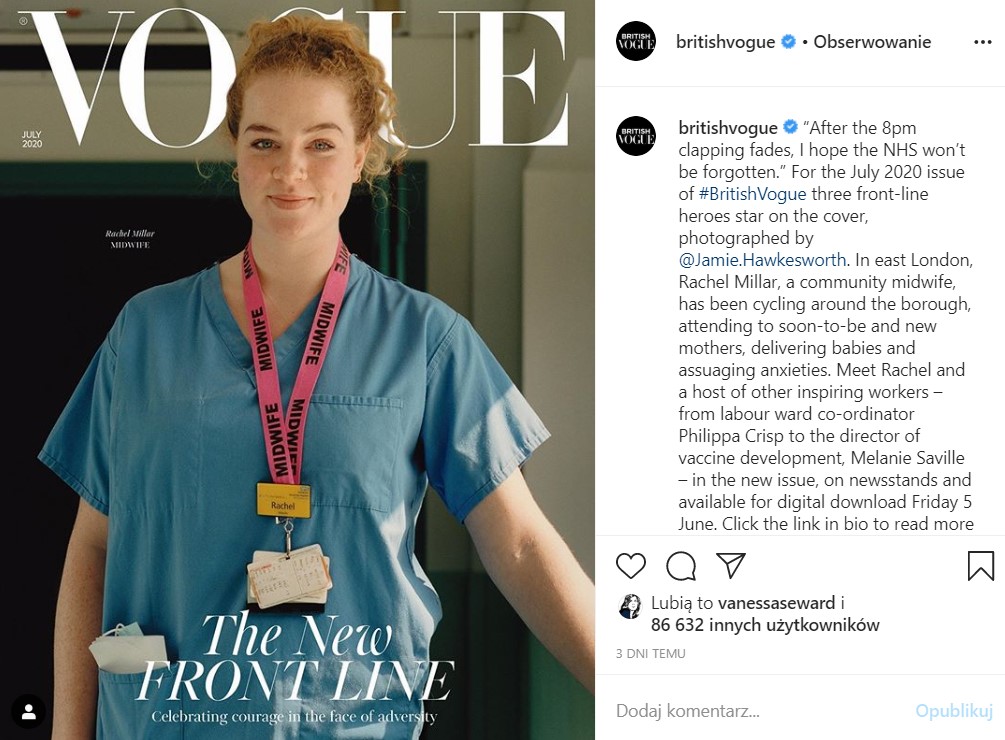Show tagged people icon on photo

pyautogui.click(x=28, y=711)
